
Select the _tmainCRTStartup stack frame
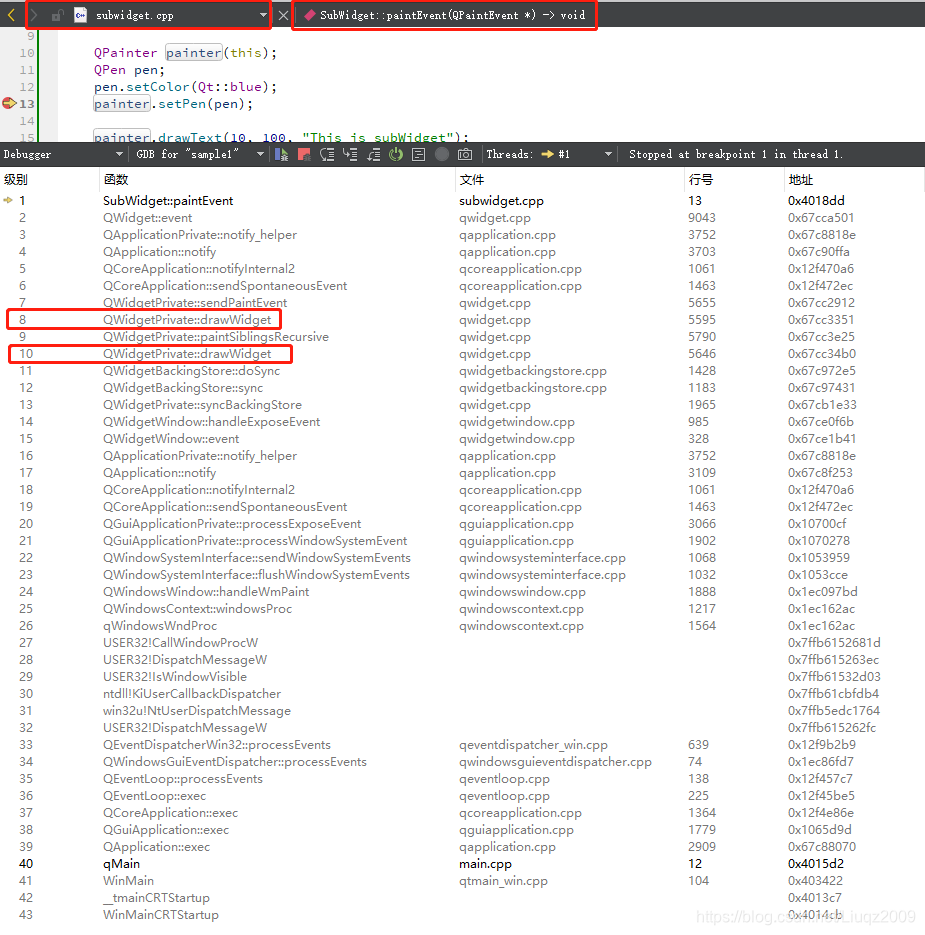click(462, 897)
